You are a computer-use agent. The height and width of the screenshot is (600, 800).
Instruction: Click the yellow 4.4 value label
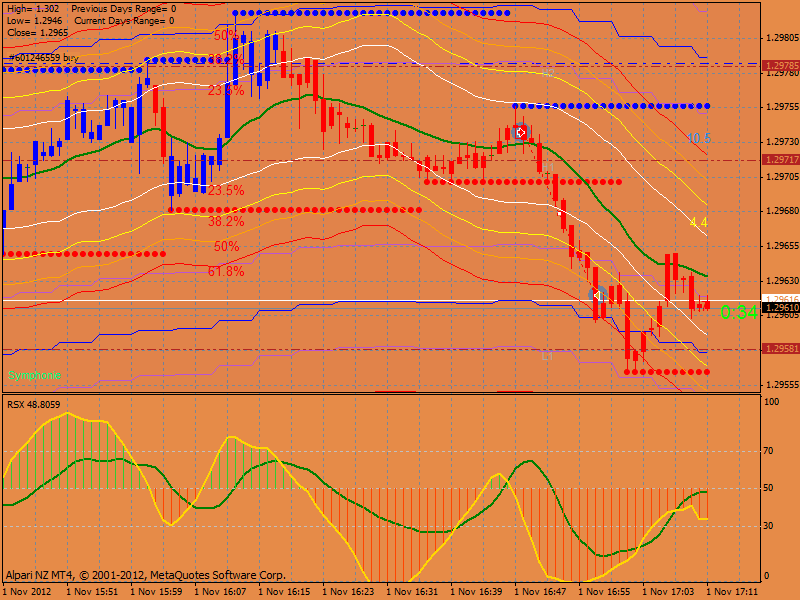pos(698,222)
